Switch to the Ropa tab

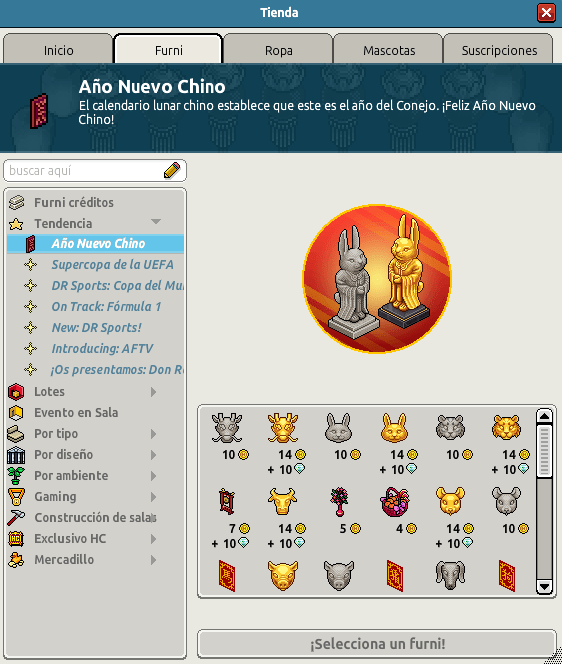pyautogui.click(x=278, y=49)
